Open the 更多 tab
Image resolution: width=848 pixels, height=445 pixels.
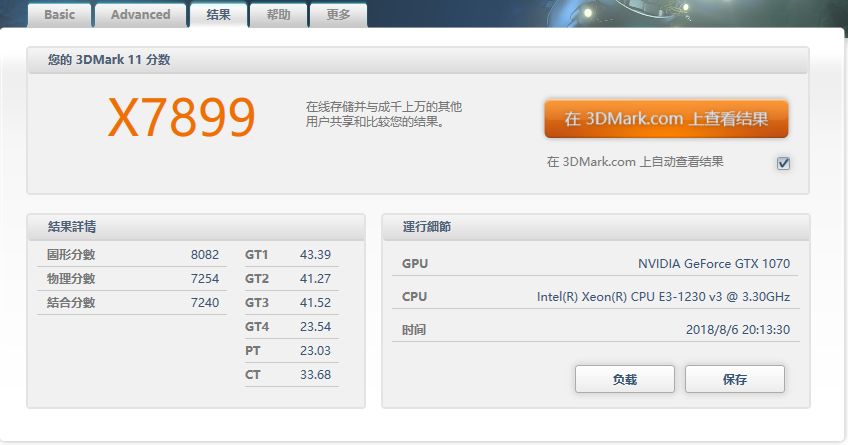(339, 15)
